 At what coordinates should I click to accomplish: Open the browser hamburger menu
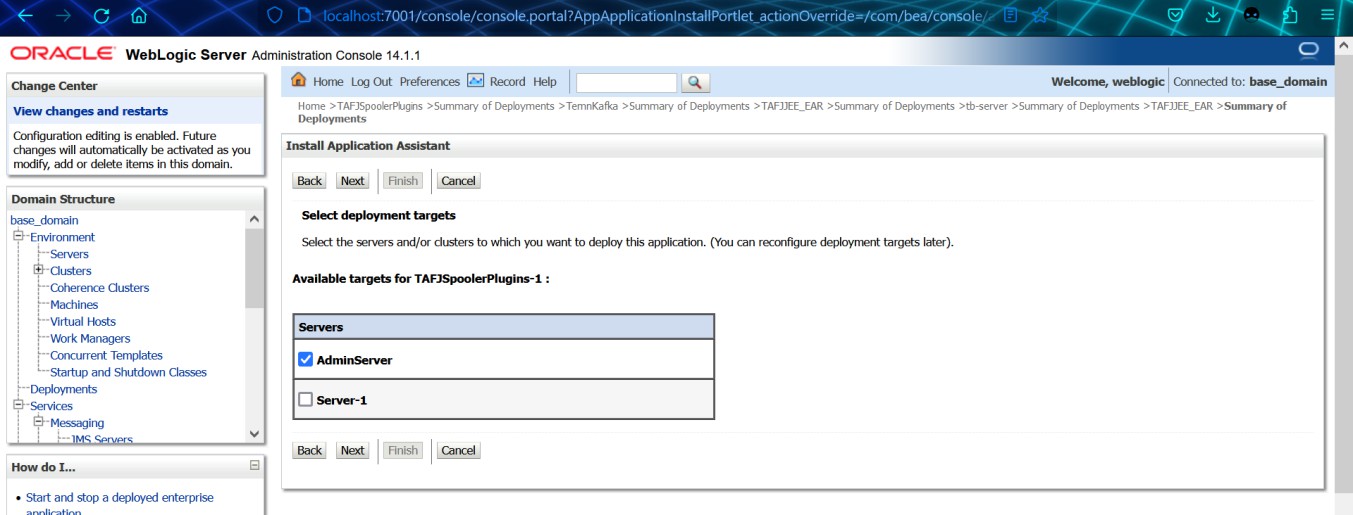click(x=1327, y=16)
